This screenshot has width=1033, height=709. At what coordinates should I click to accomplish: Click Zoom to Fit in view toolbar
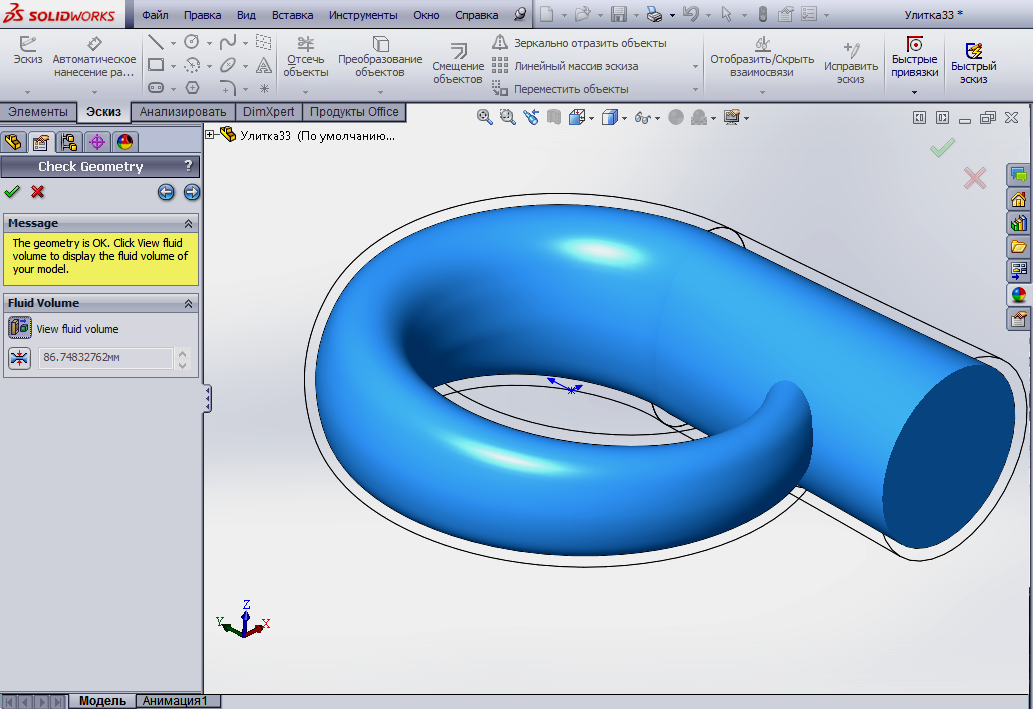click(485, 117)
